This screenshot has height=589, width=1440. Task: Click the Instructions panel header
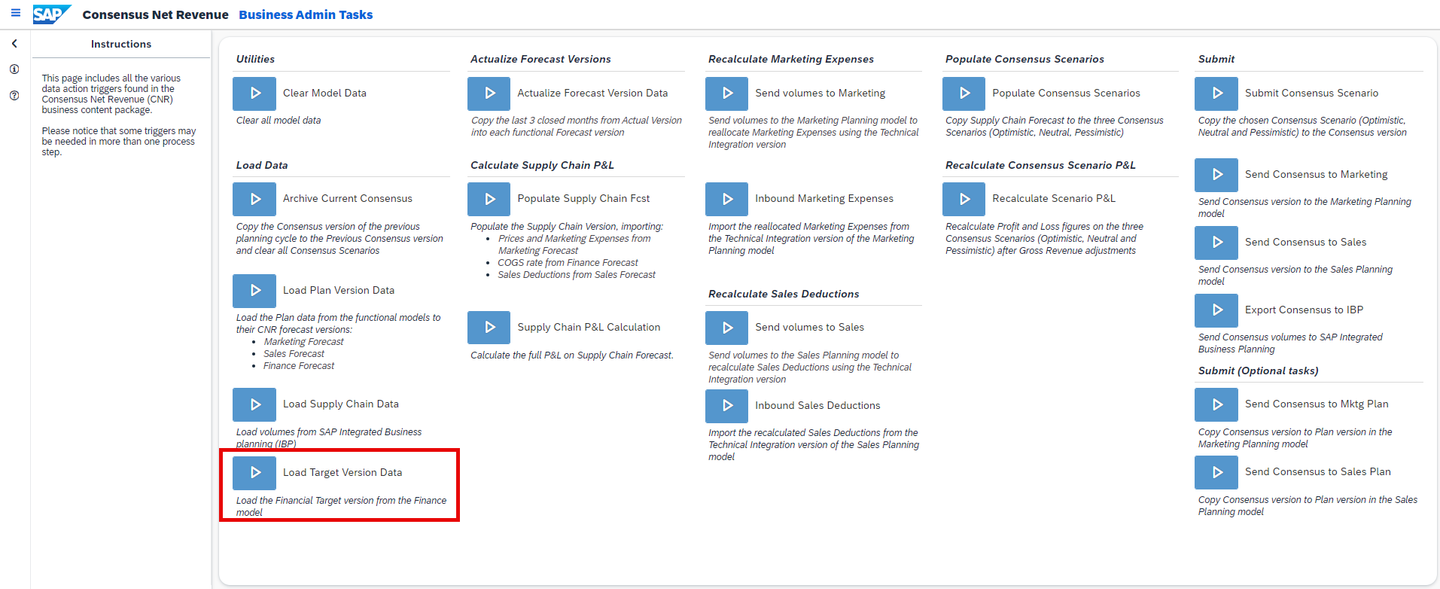[x=121, y=44]
